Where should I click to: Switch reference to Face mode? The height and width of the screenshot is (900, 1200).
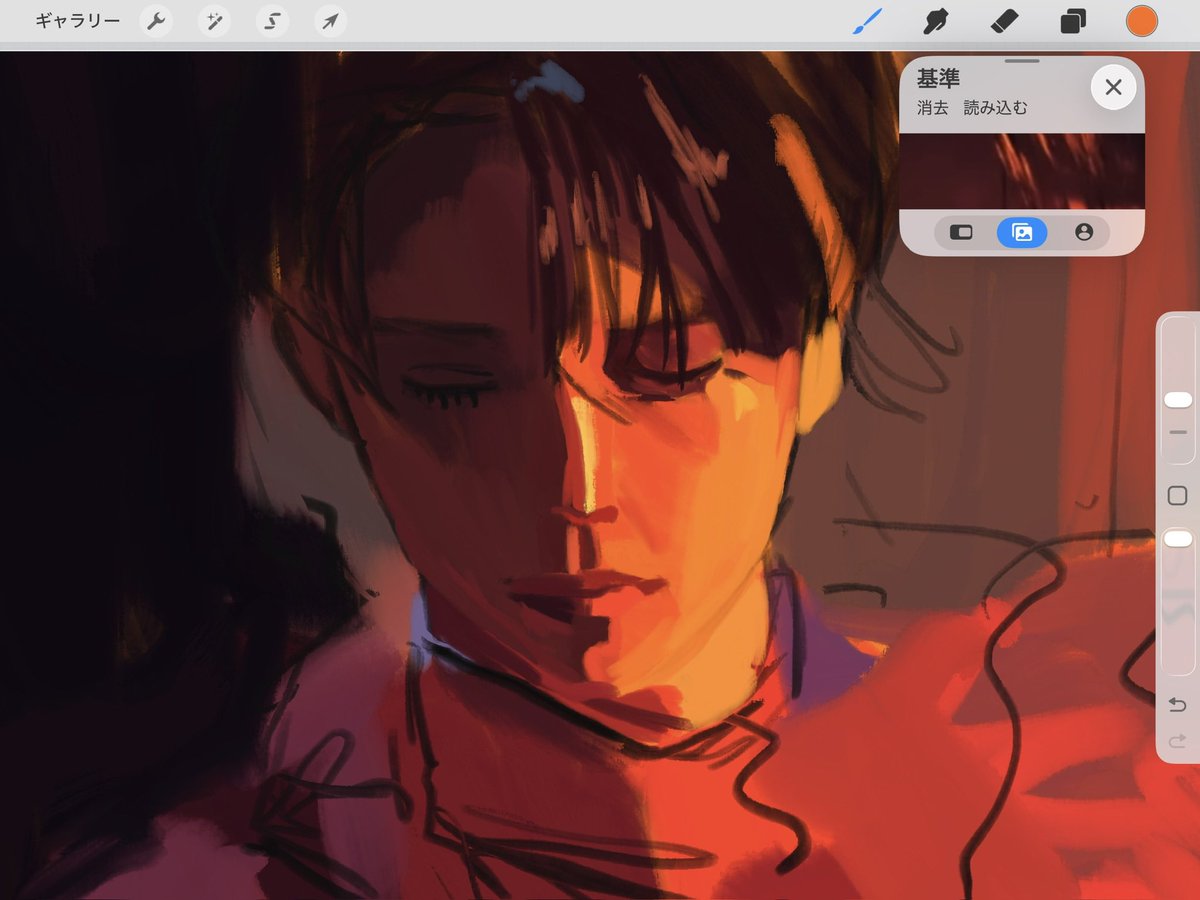[1084, 232]
